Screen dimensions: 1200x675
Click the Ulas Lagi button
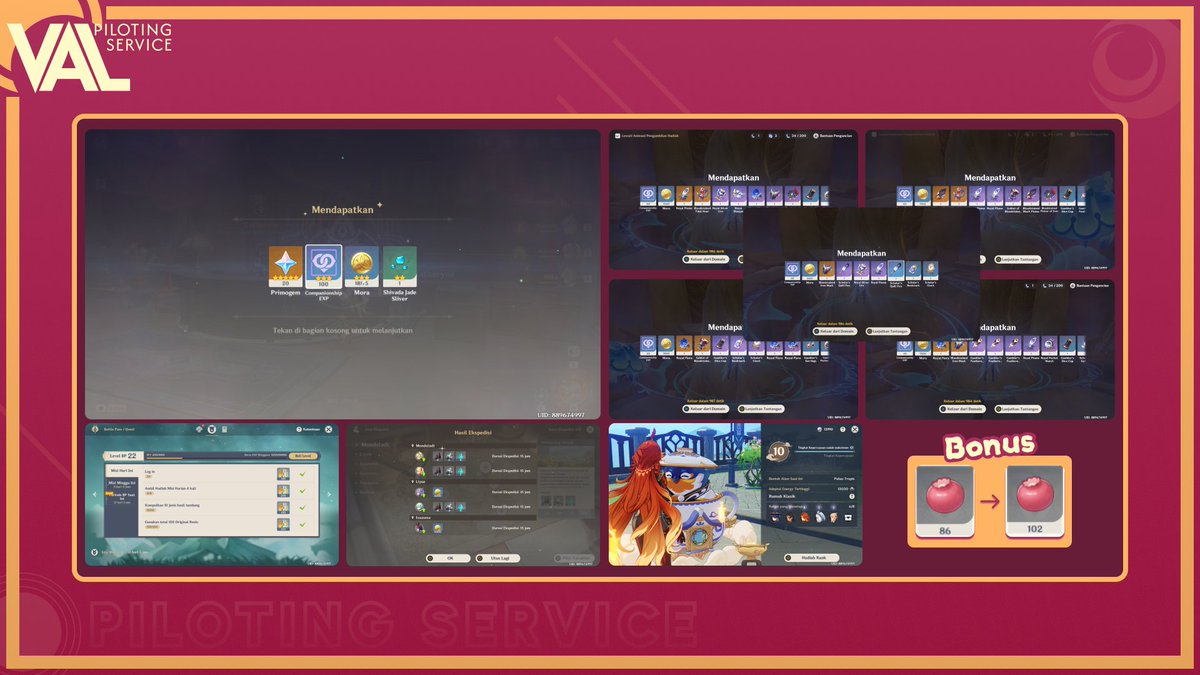tap(498, 558)
